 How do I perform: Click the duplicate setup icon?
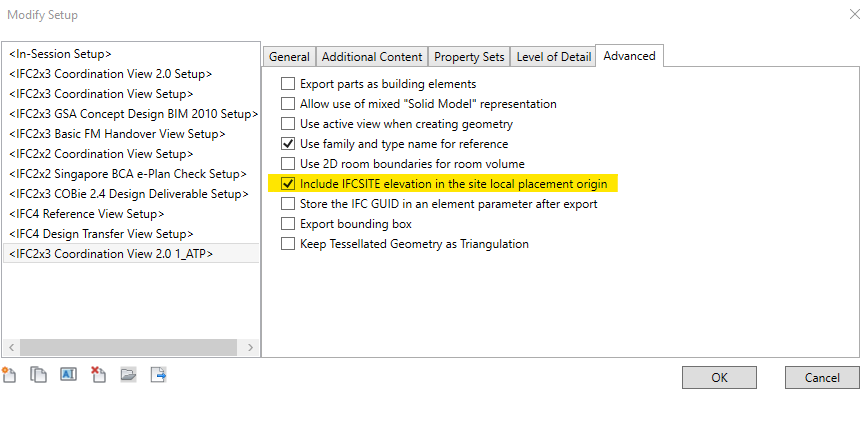(39, 375)
